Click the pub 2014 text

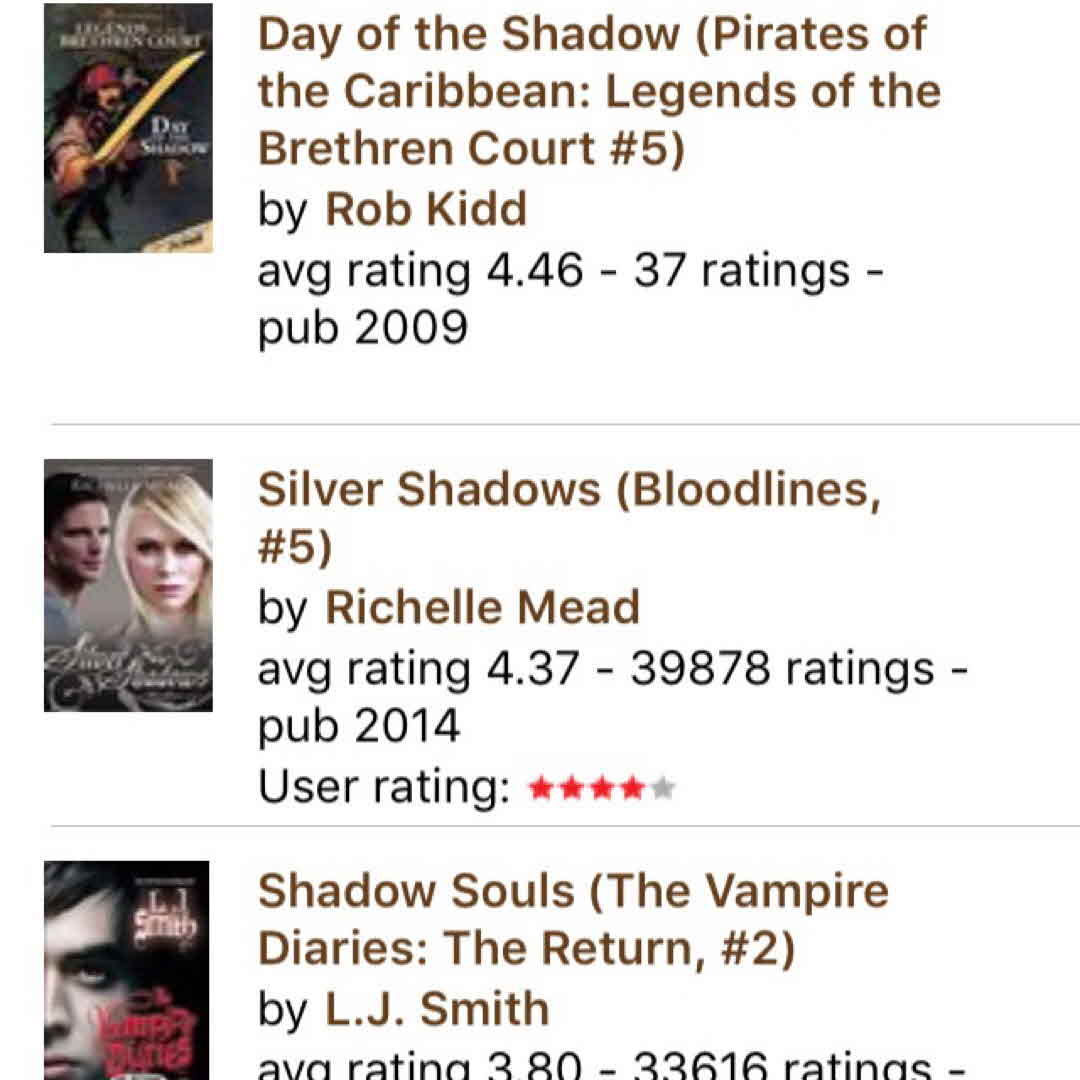point(359,726)
